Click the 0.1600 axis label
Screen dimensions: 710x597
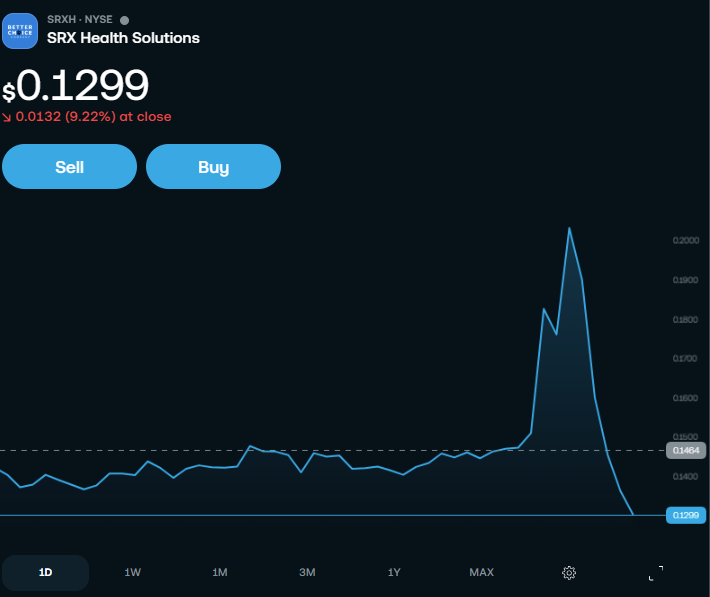click(x=686, y=398)
